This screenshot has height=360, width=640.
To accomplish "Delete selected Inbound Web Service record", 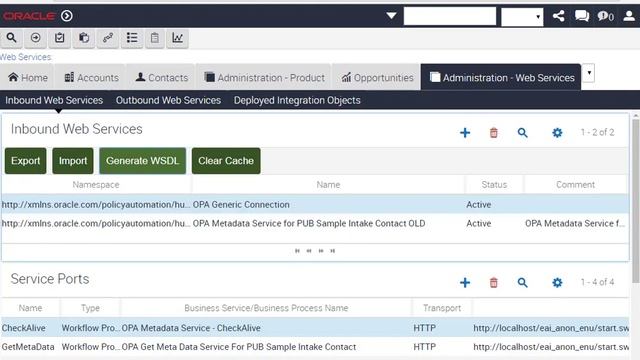I will point(493,133).
